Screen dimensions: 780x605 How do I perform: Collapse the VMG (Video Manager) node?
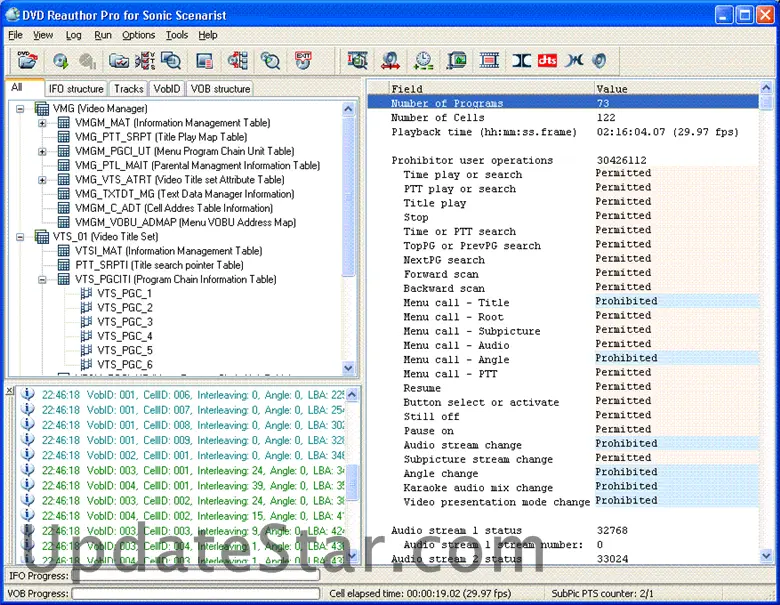tap(20, 108)
